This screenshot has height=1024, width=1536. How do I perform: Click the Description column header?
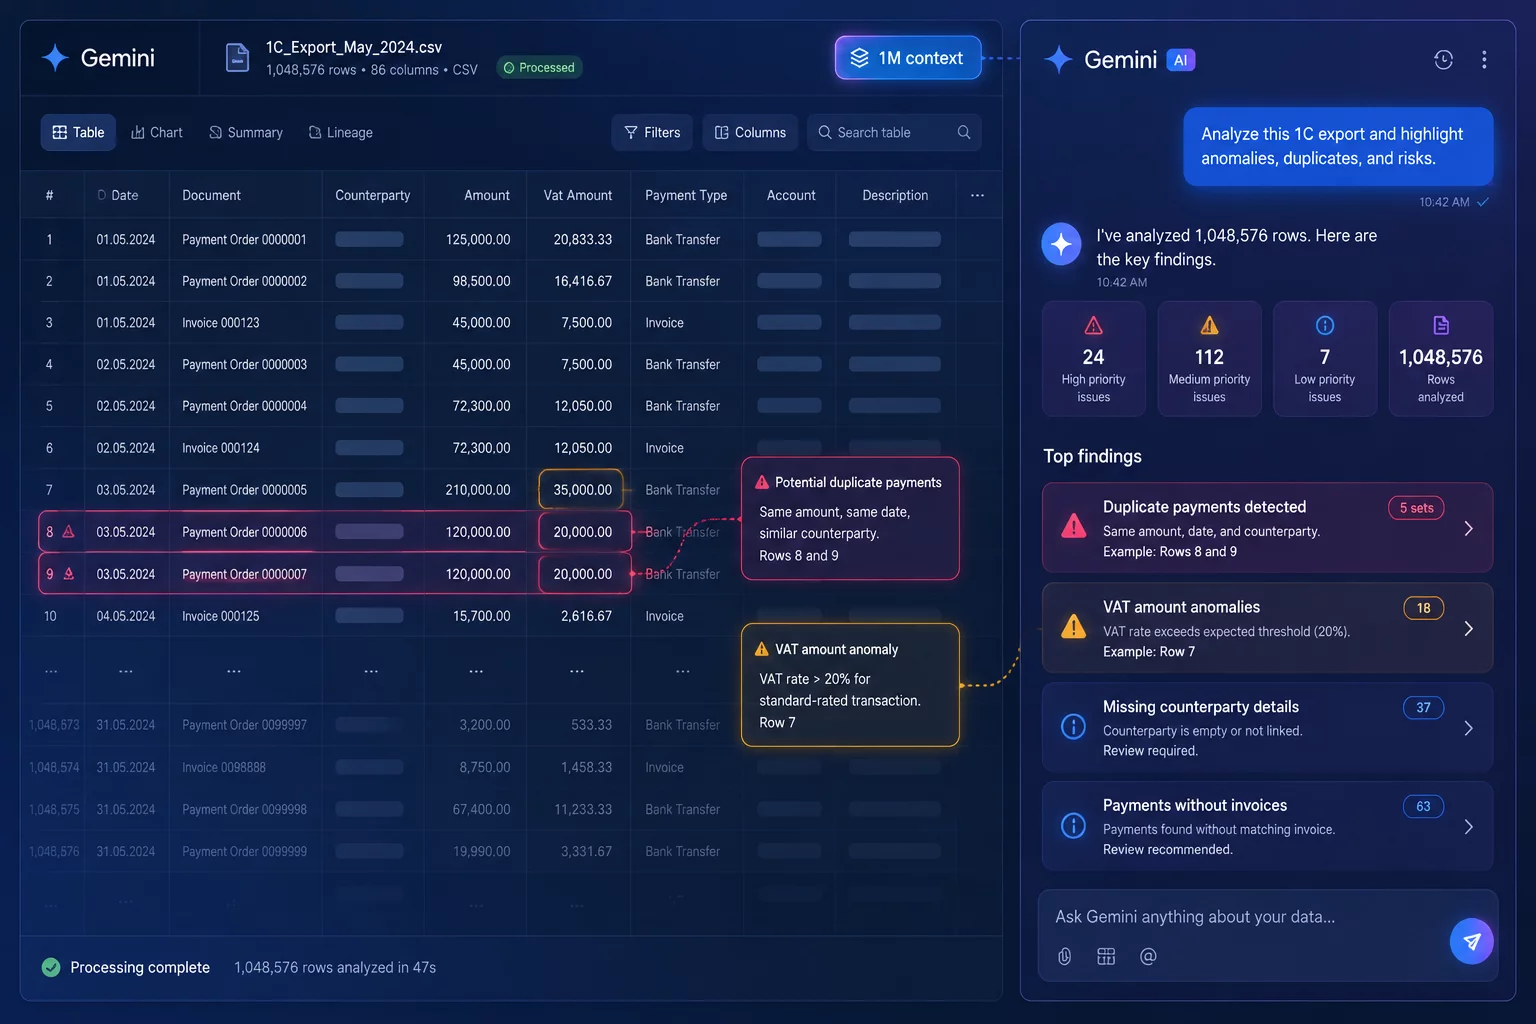[x=895, y=195]
